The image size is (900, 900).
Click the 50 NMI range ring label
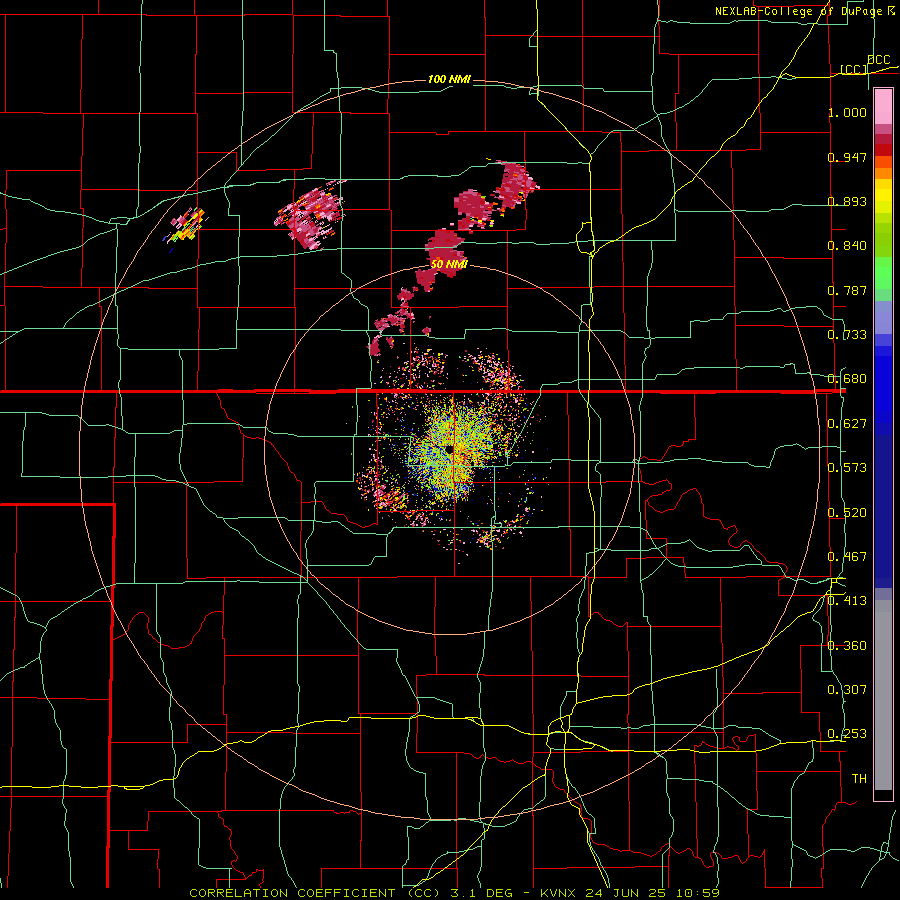pos(449,264)
